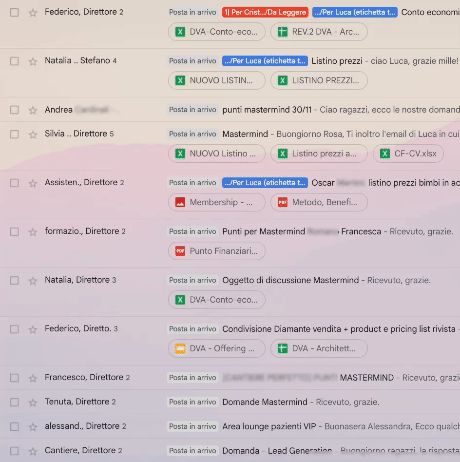Image resolution: width=460 pixels, height=462 pixels.
Task: Click Per Luca label on Listino prezzi email
Action: 265,61
